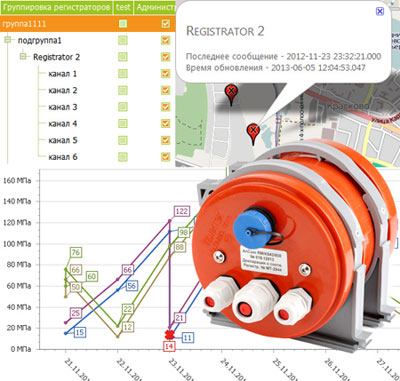Click the purple 25 data label
This screenshot has height=381, width=400.
click(76, 313)
